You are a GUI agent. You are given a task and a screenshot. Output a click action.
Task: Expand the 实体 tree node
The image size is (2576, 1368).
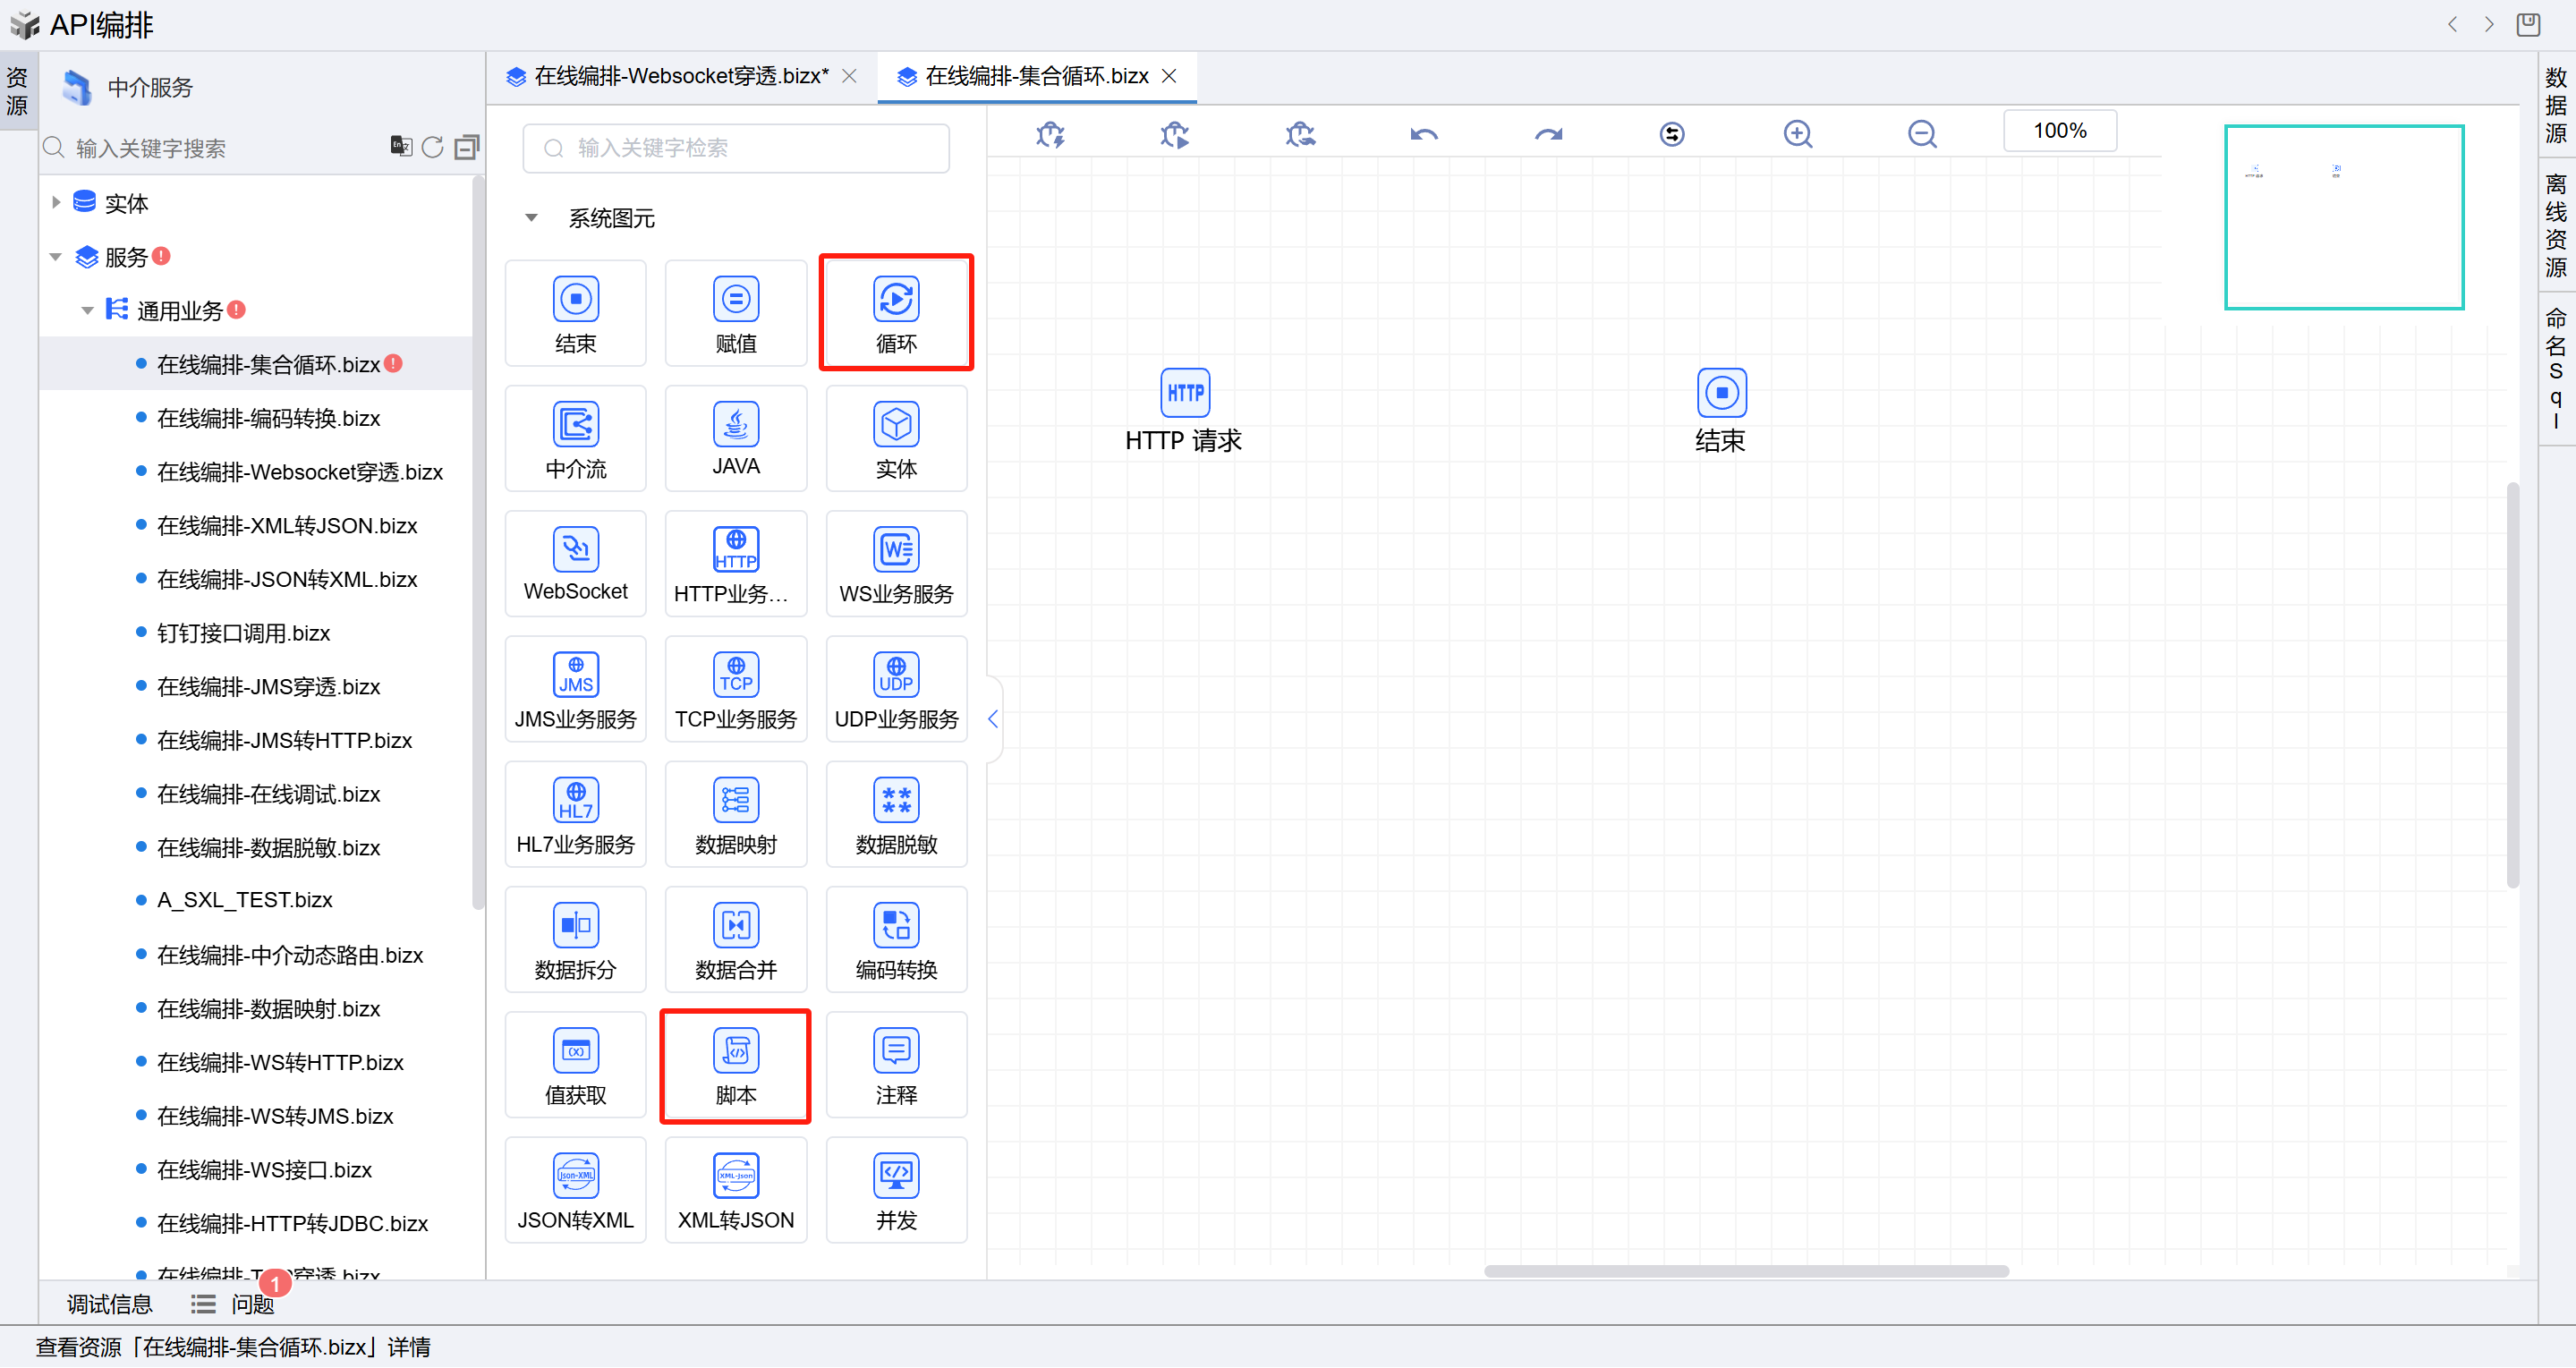(x=56, y=202)
